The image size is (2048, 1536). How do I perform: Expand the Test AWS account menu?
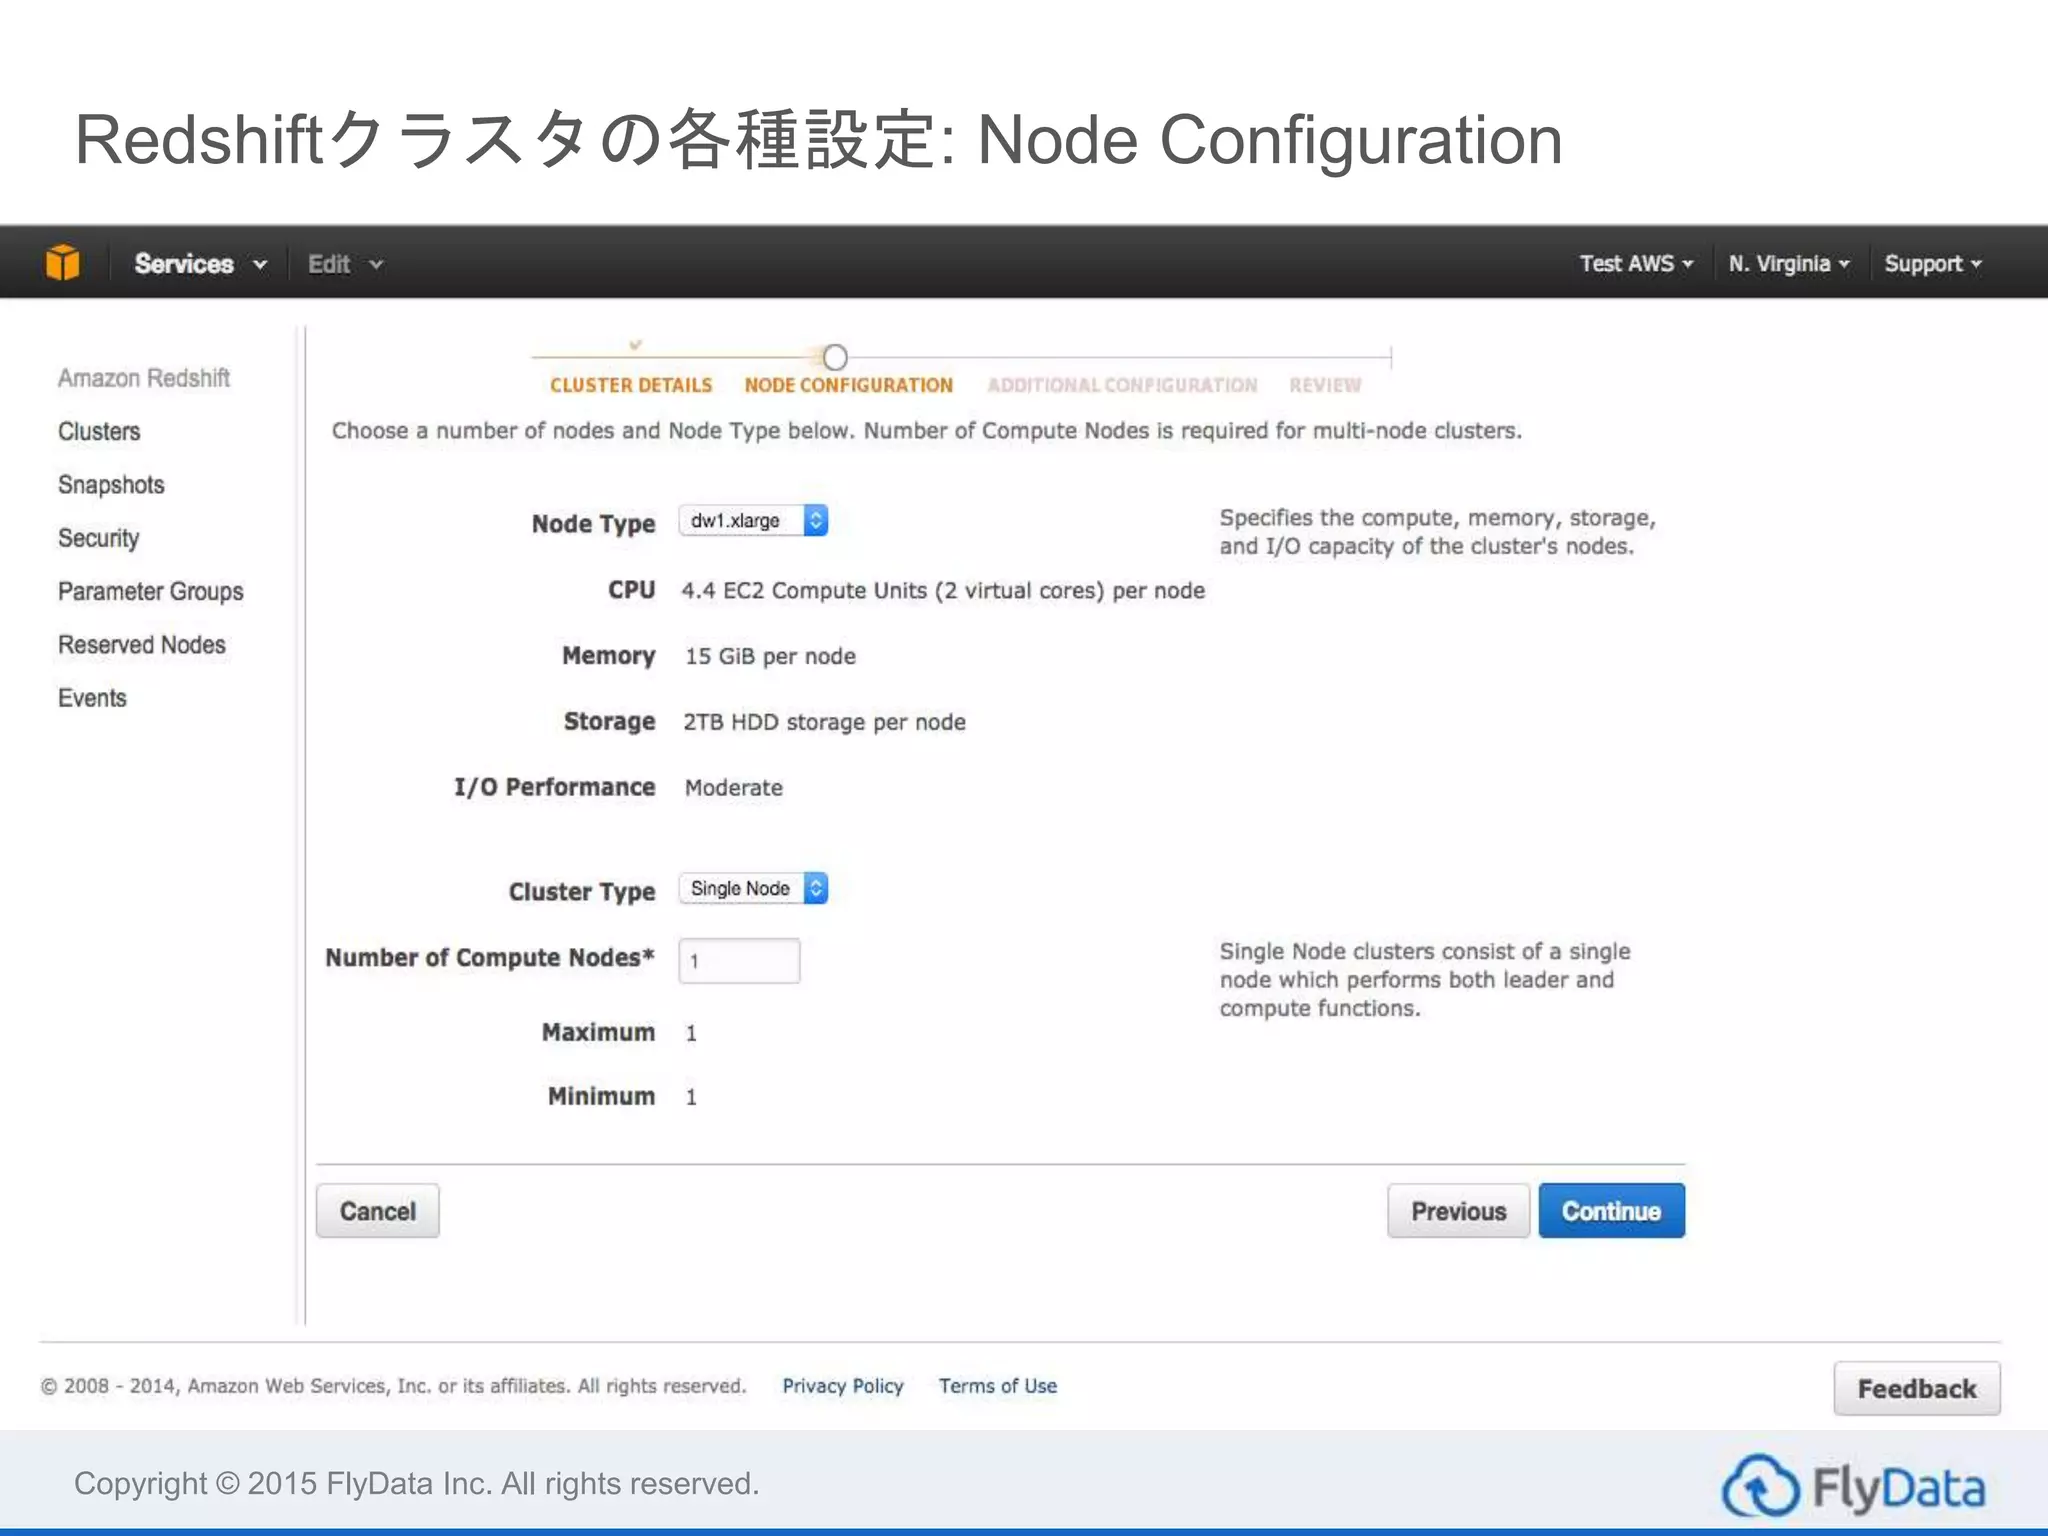(x=1636, y=264)
